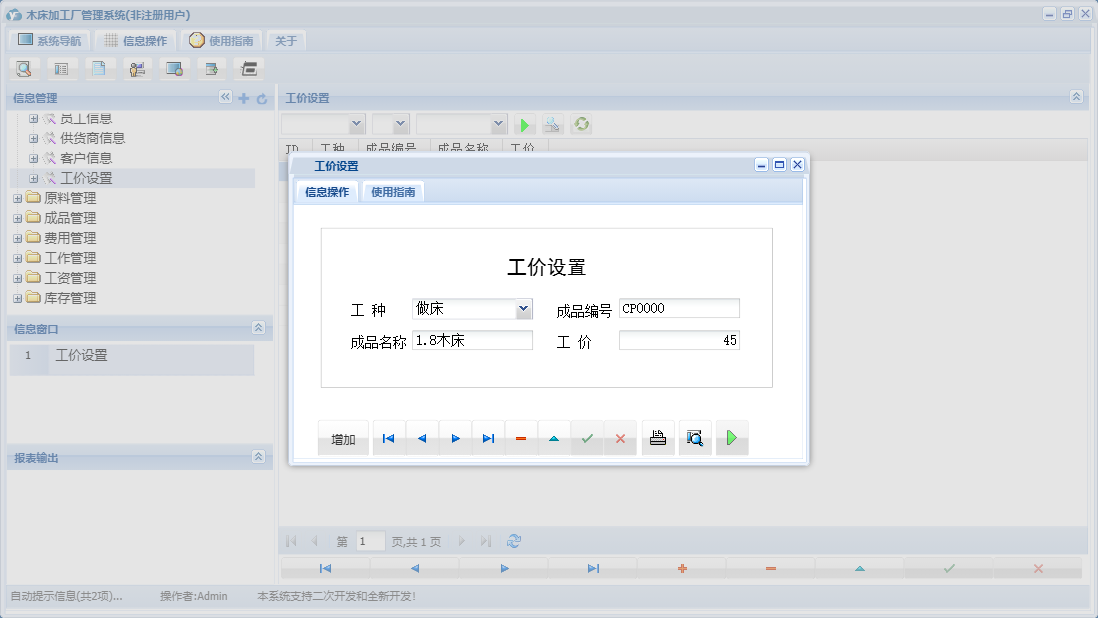Expand the 原料管理 folder in the tree
Viewport: 1098px width, 618px height.
click(18, 197)
